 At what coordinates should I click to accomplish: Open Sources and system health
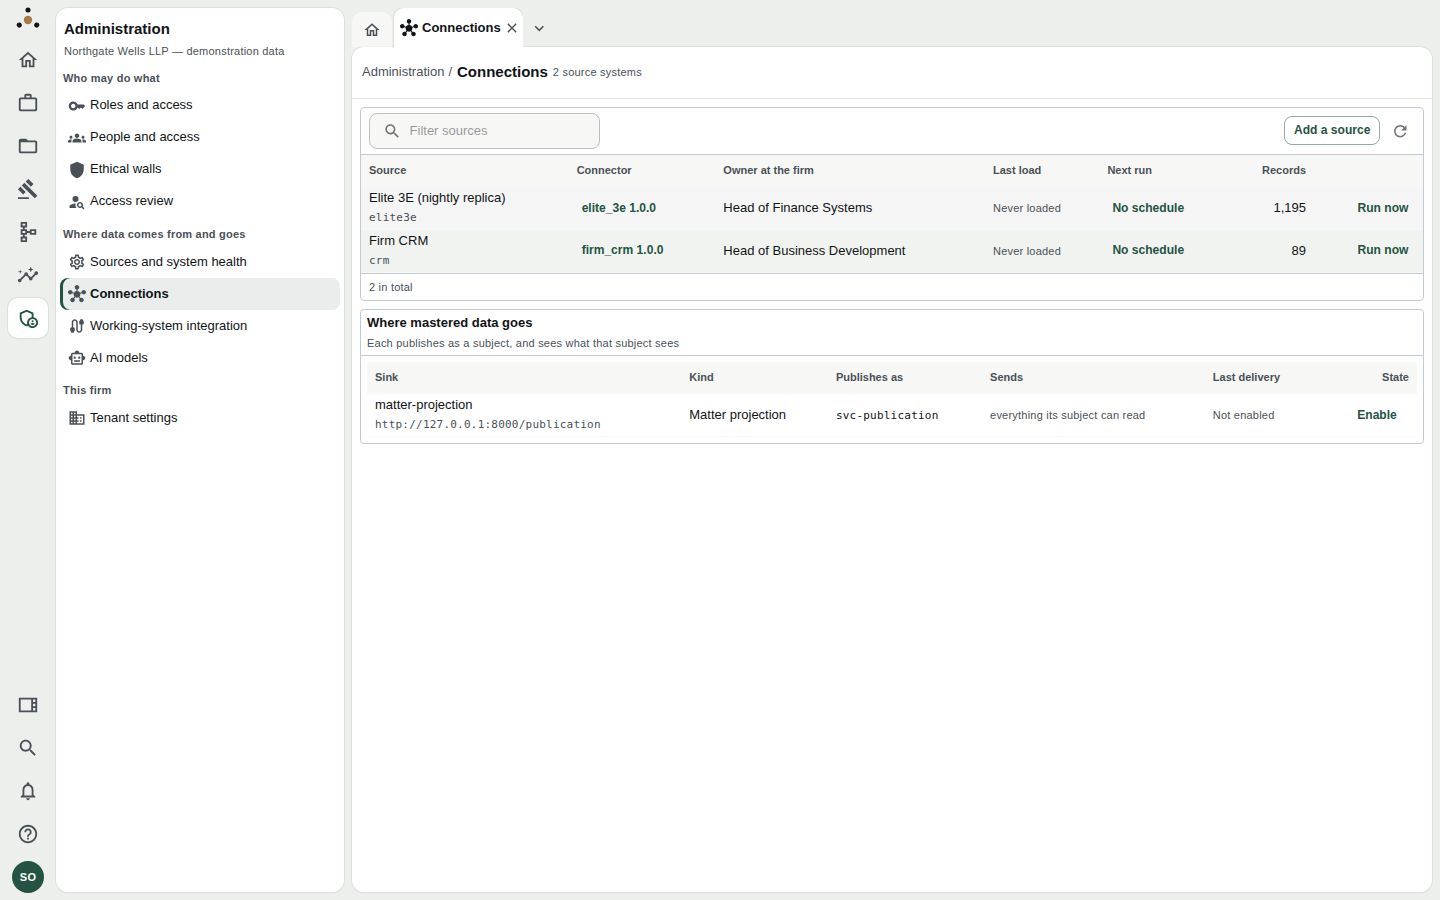[200, 262]
